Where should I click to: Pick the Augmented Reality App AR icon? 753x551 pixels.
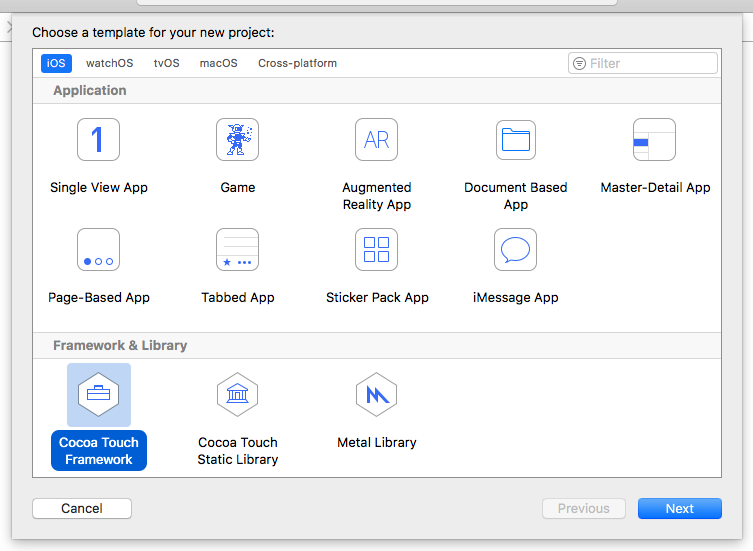click(x=376, y=140)
